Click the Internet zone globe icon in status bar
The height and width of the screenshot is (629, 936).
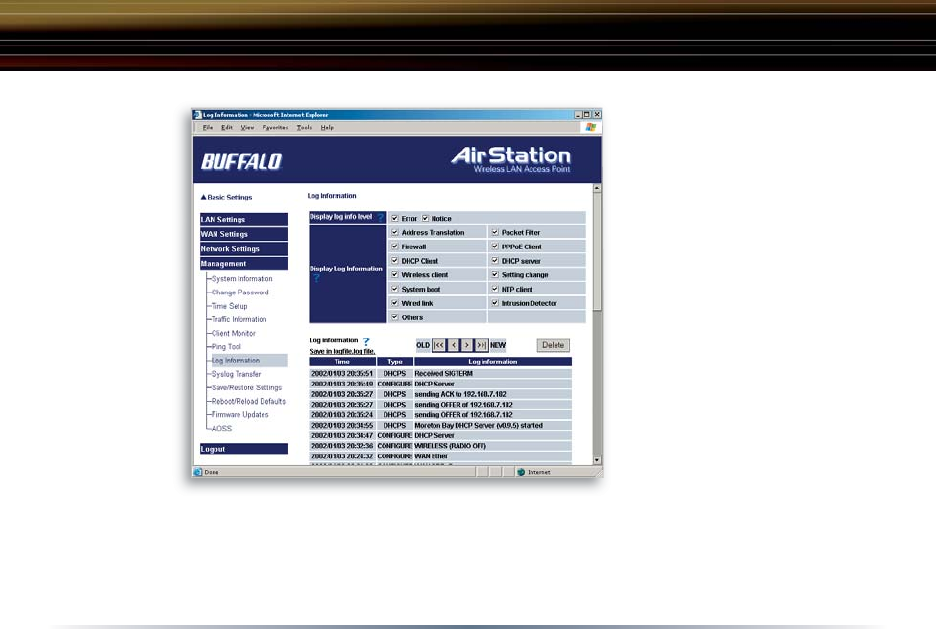click(x=521, y=472)
